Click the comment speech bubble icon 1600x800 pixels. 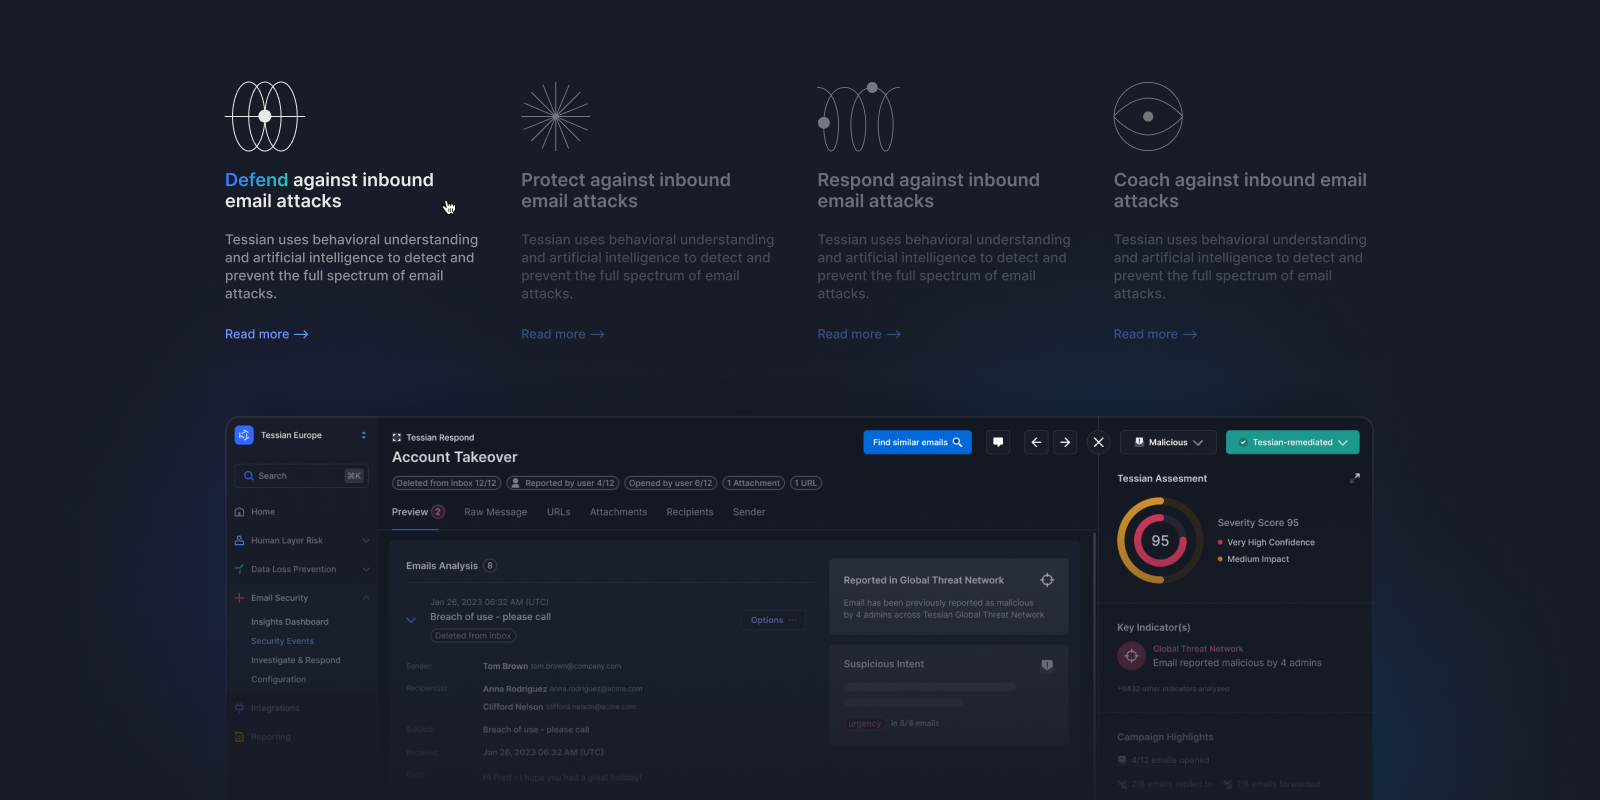[998, 442]
